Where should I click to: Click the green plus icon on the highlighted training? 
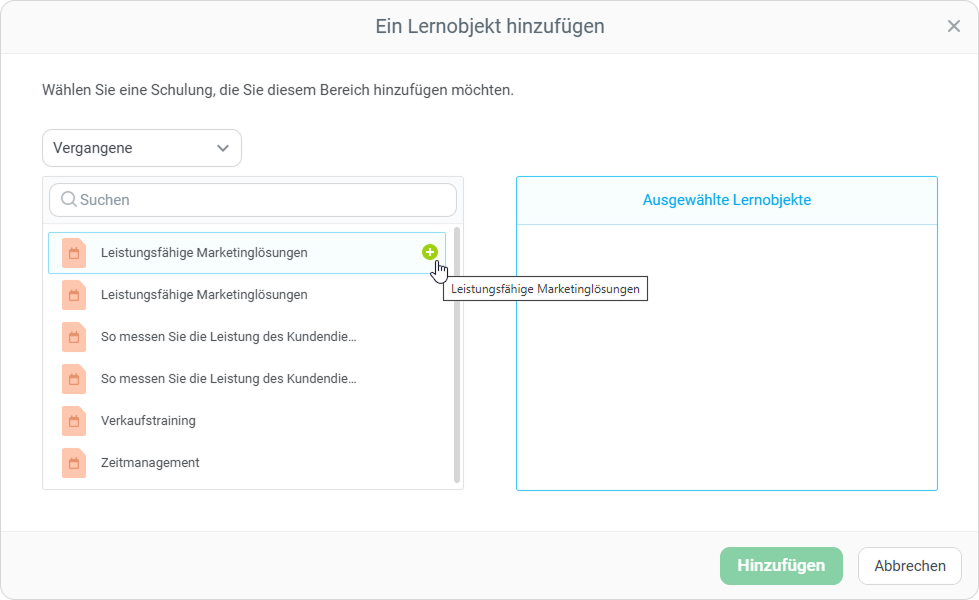429,252
